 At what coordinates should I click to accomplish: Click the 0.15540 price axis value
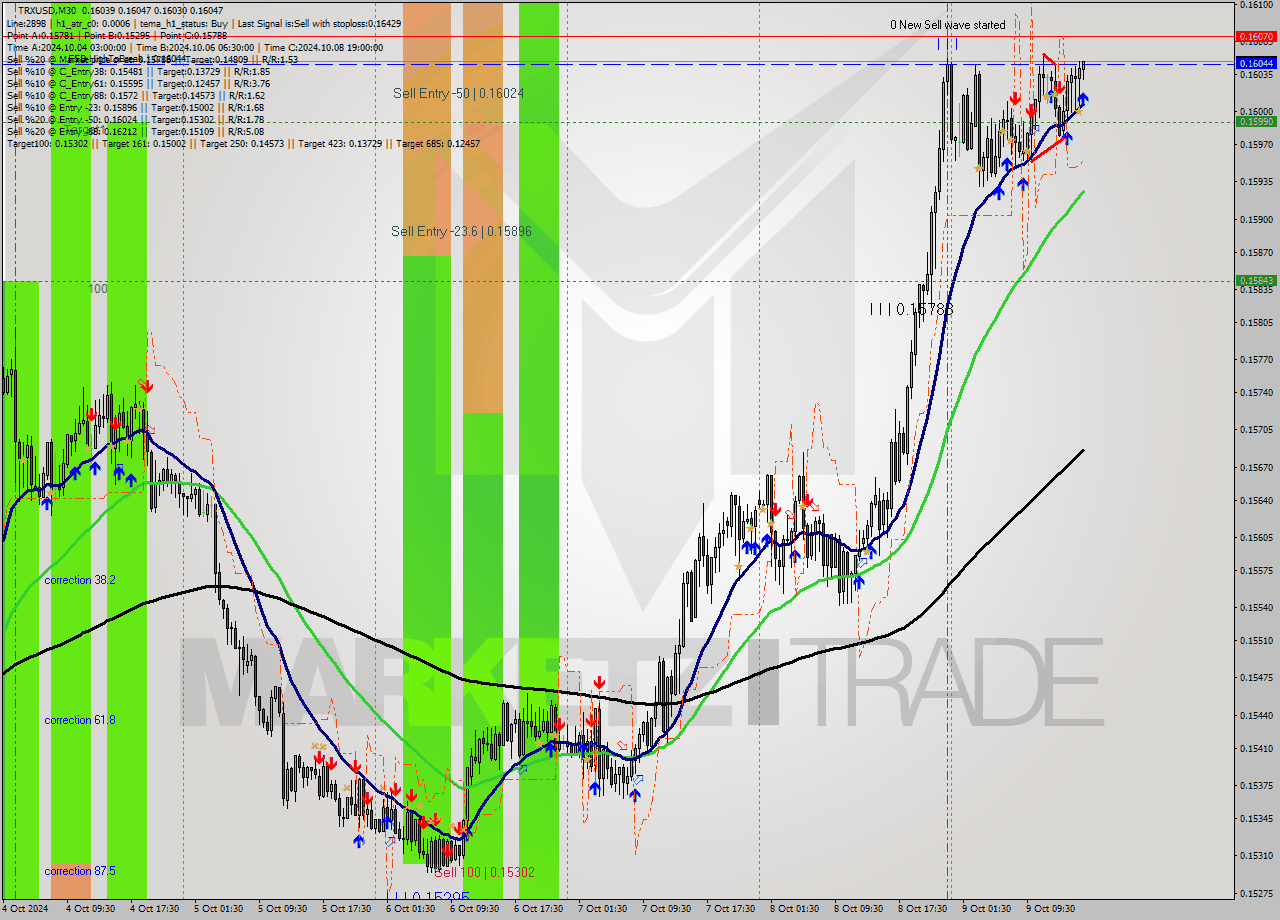tap(1256, 607)
